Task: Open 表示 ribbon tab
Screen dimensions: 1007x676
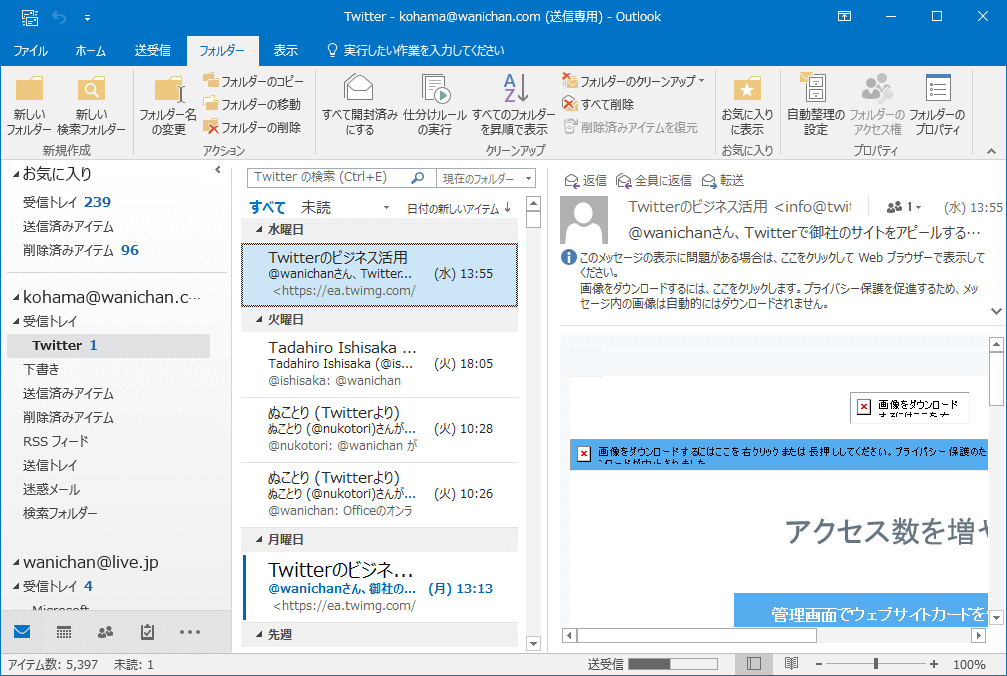Action: coord(285,50)
